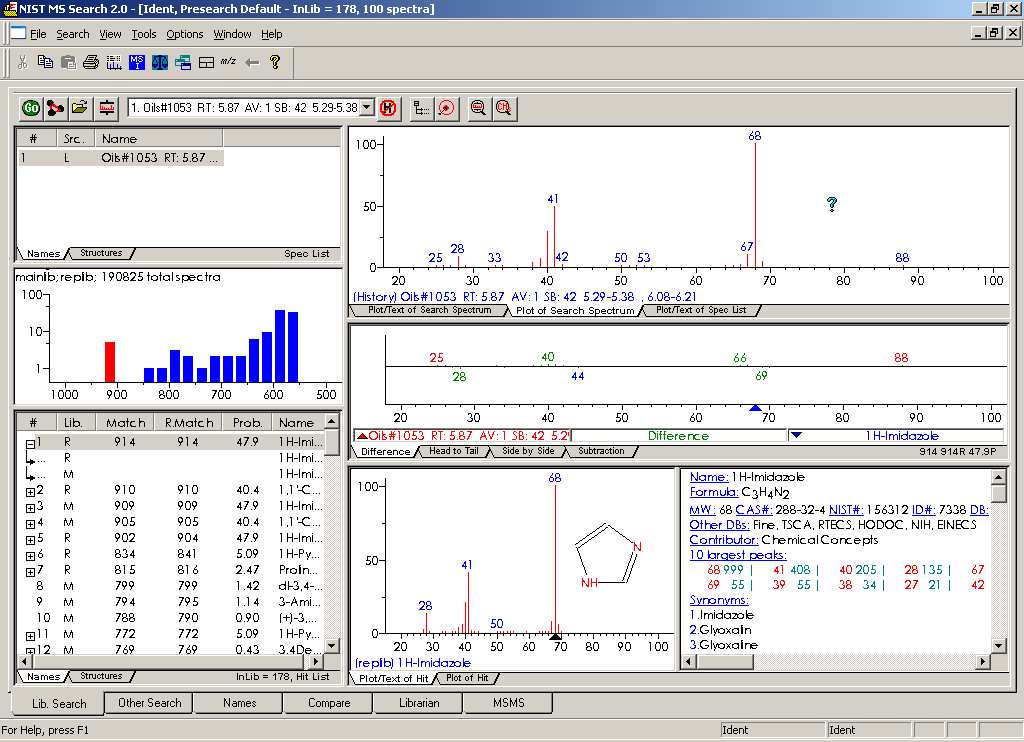Open the File menu
1024x742 pixels.
(38, 34)
